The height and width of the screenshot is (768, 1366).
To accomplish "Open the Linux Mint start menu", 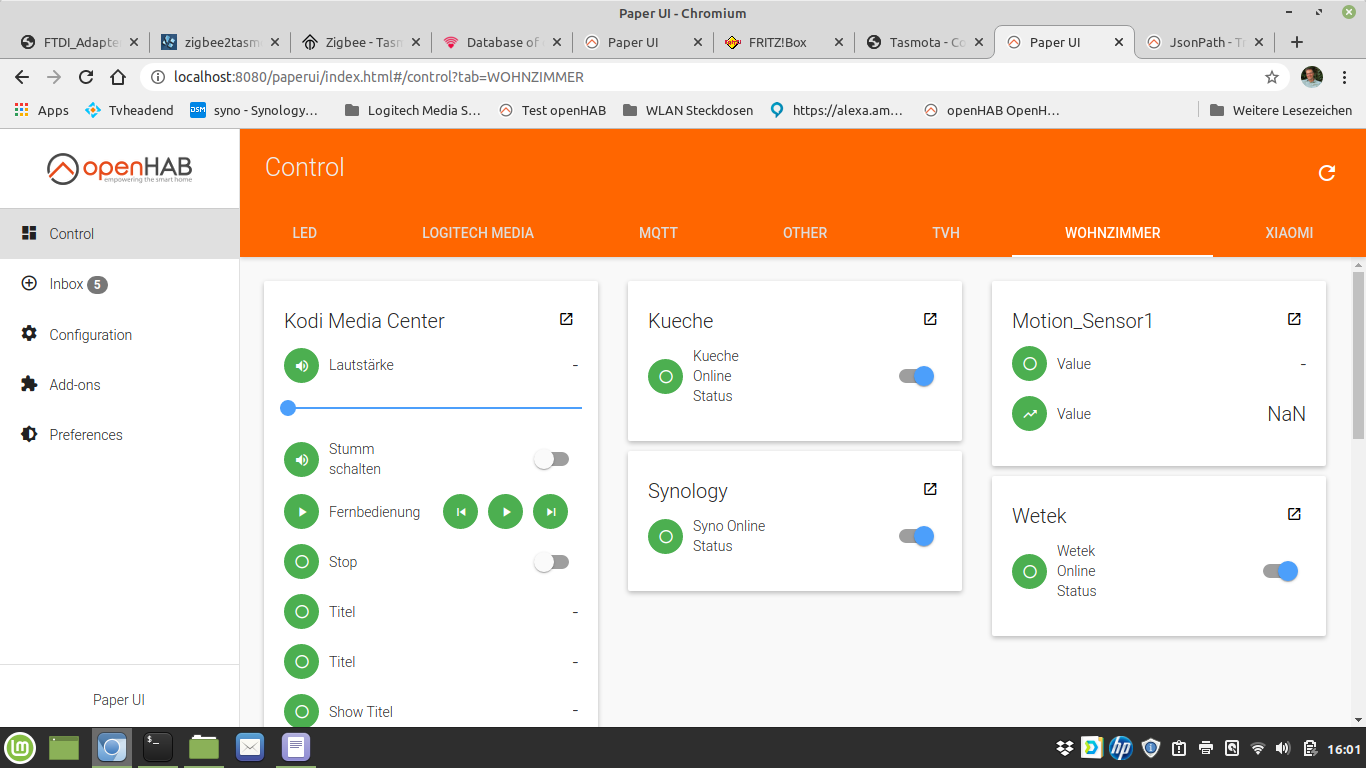I will coord(20,747).
